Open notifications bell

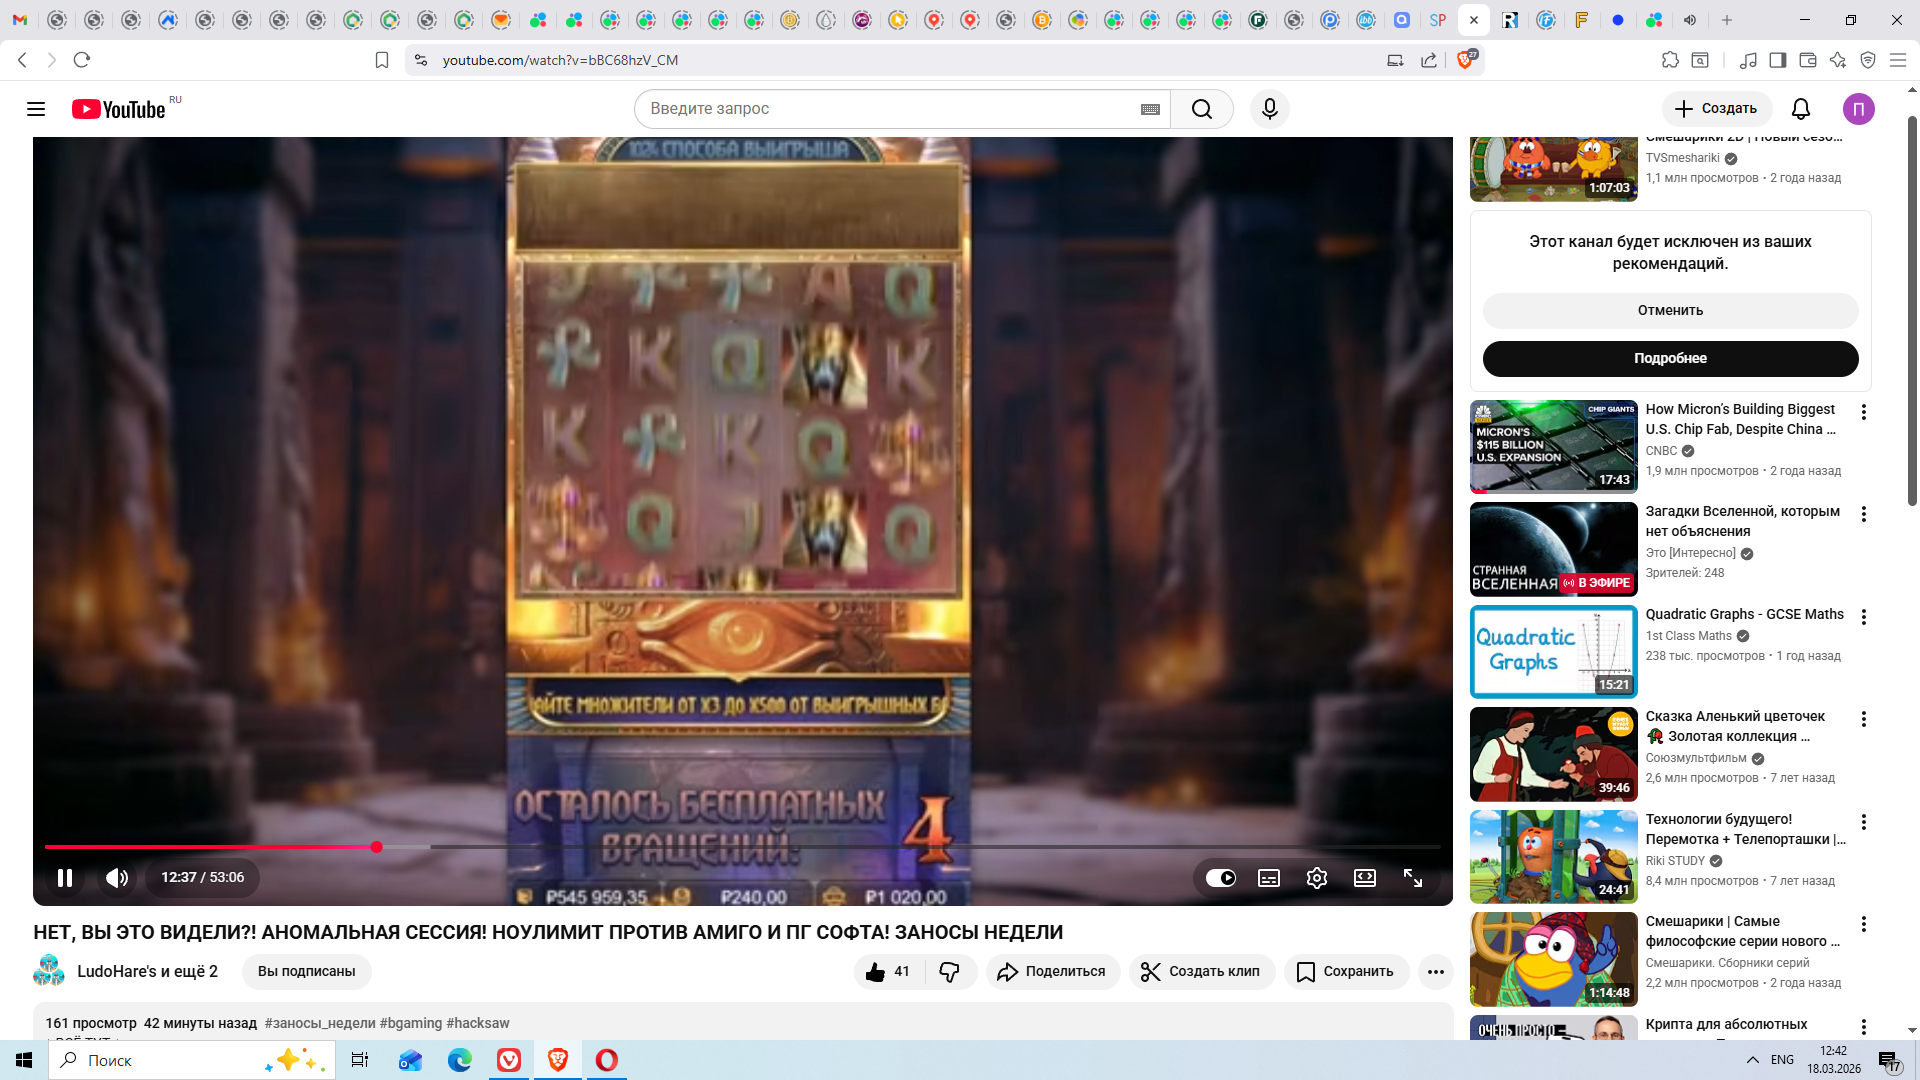pos(1801,109)
